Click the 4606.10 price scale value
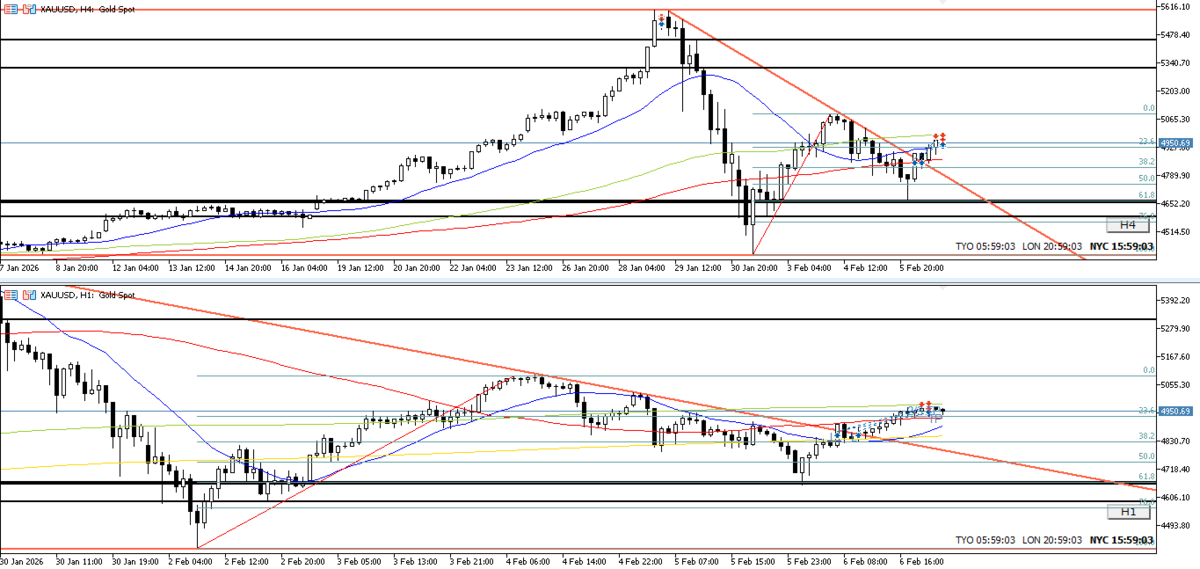 1176,497
